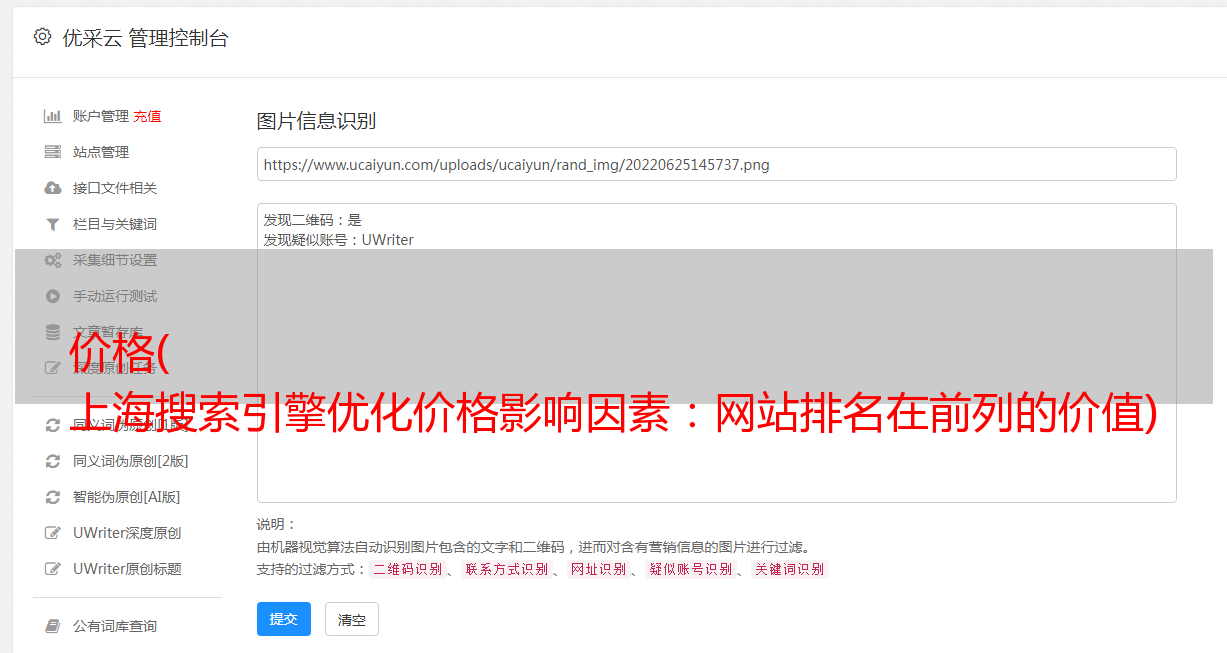
Task: Open 同义词伪原创[2版] via its refresh icon
Action: [x=53, y=461]
